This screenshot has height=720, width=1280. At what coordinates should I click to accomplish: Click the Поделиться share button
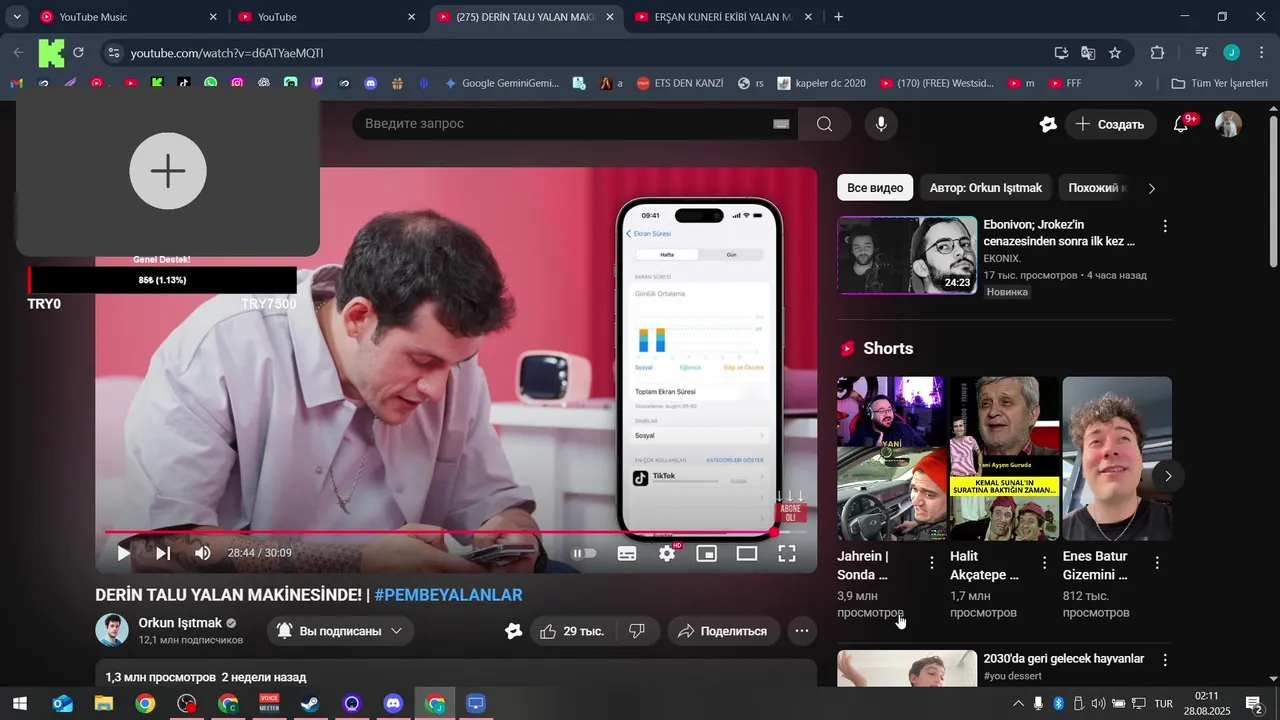(723, 631)
